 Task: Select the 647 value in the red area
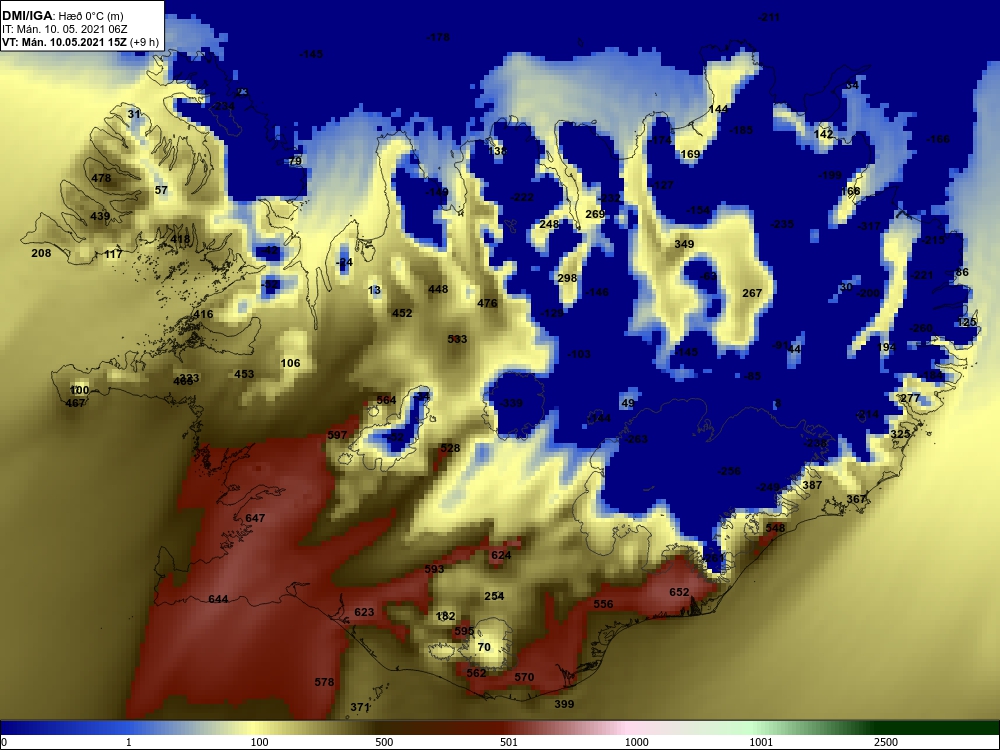[x=255, y=518]
